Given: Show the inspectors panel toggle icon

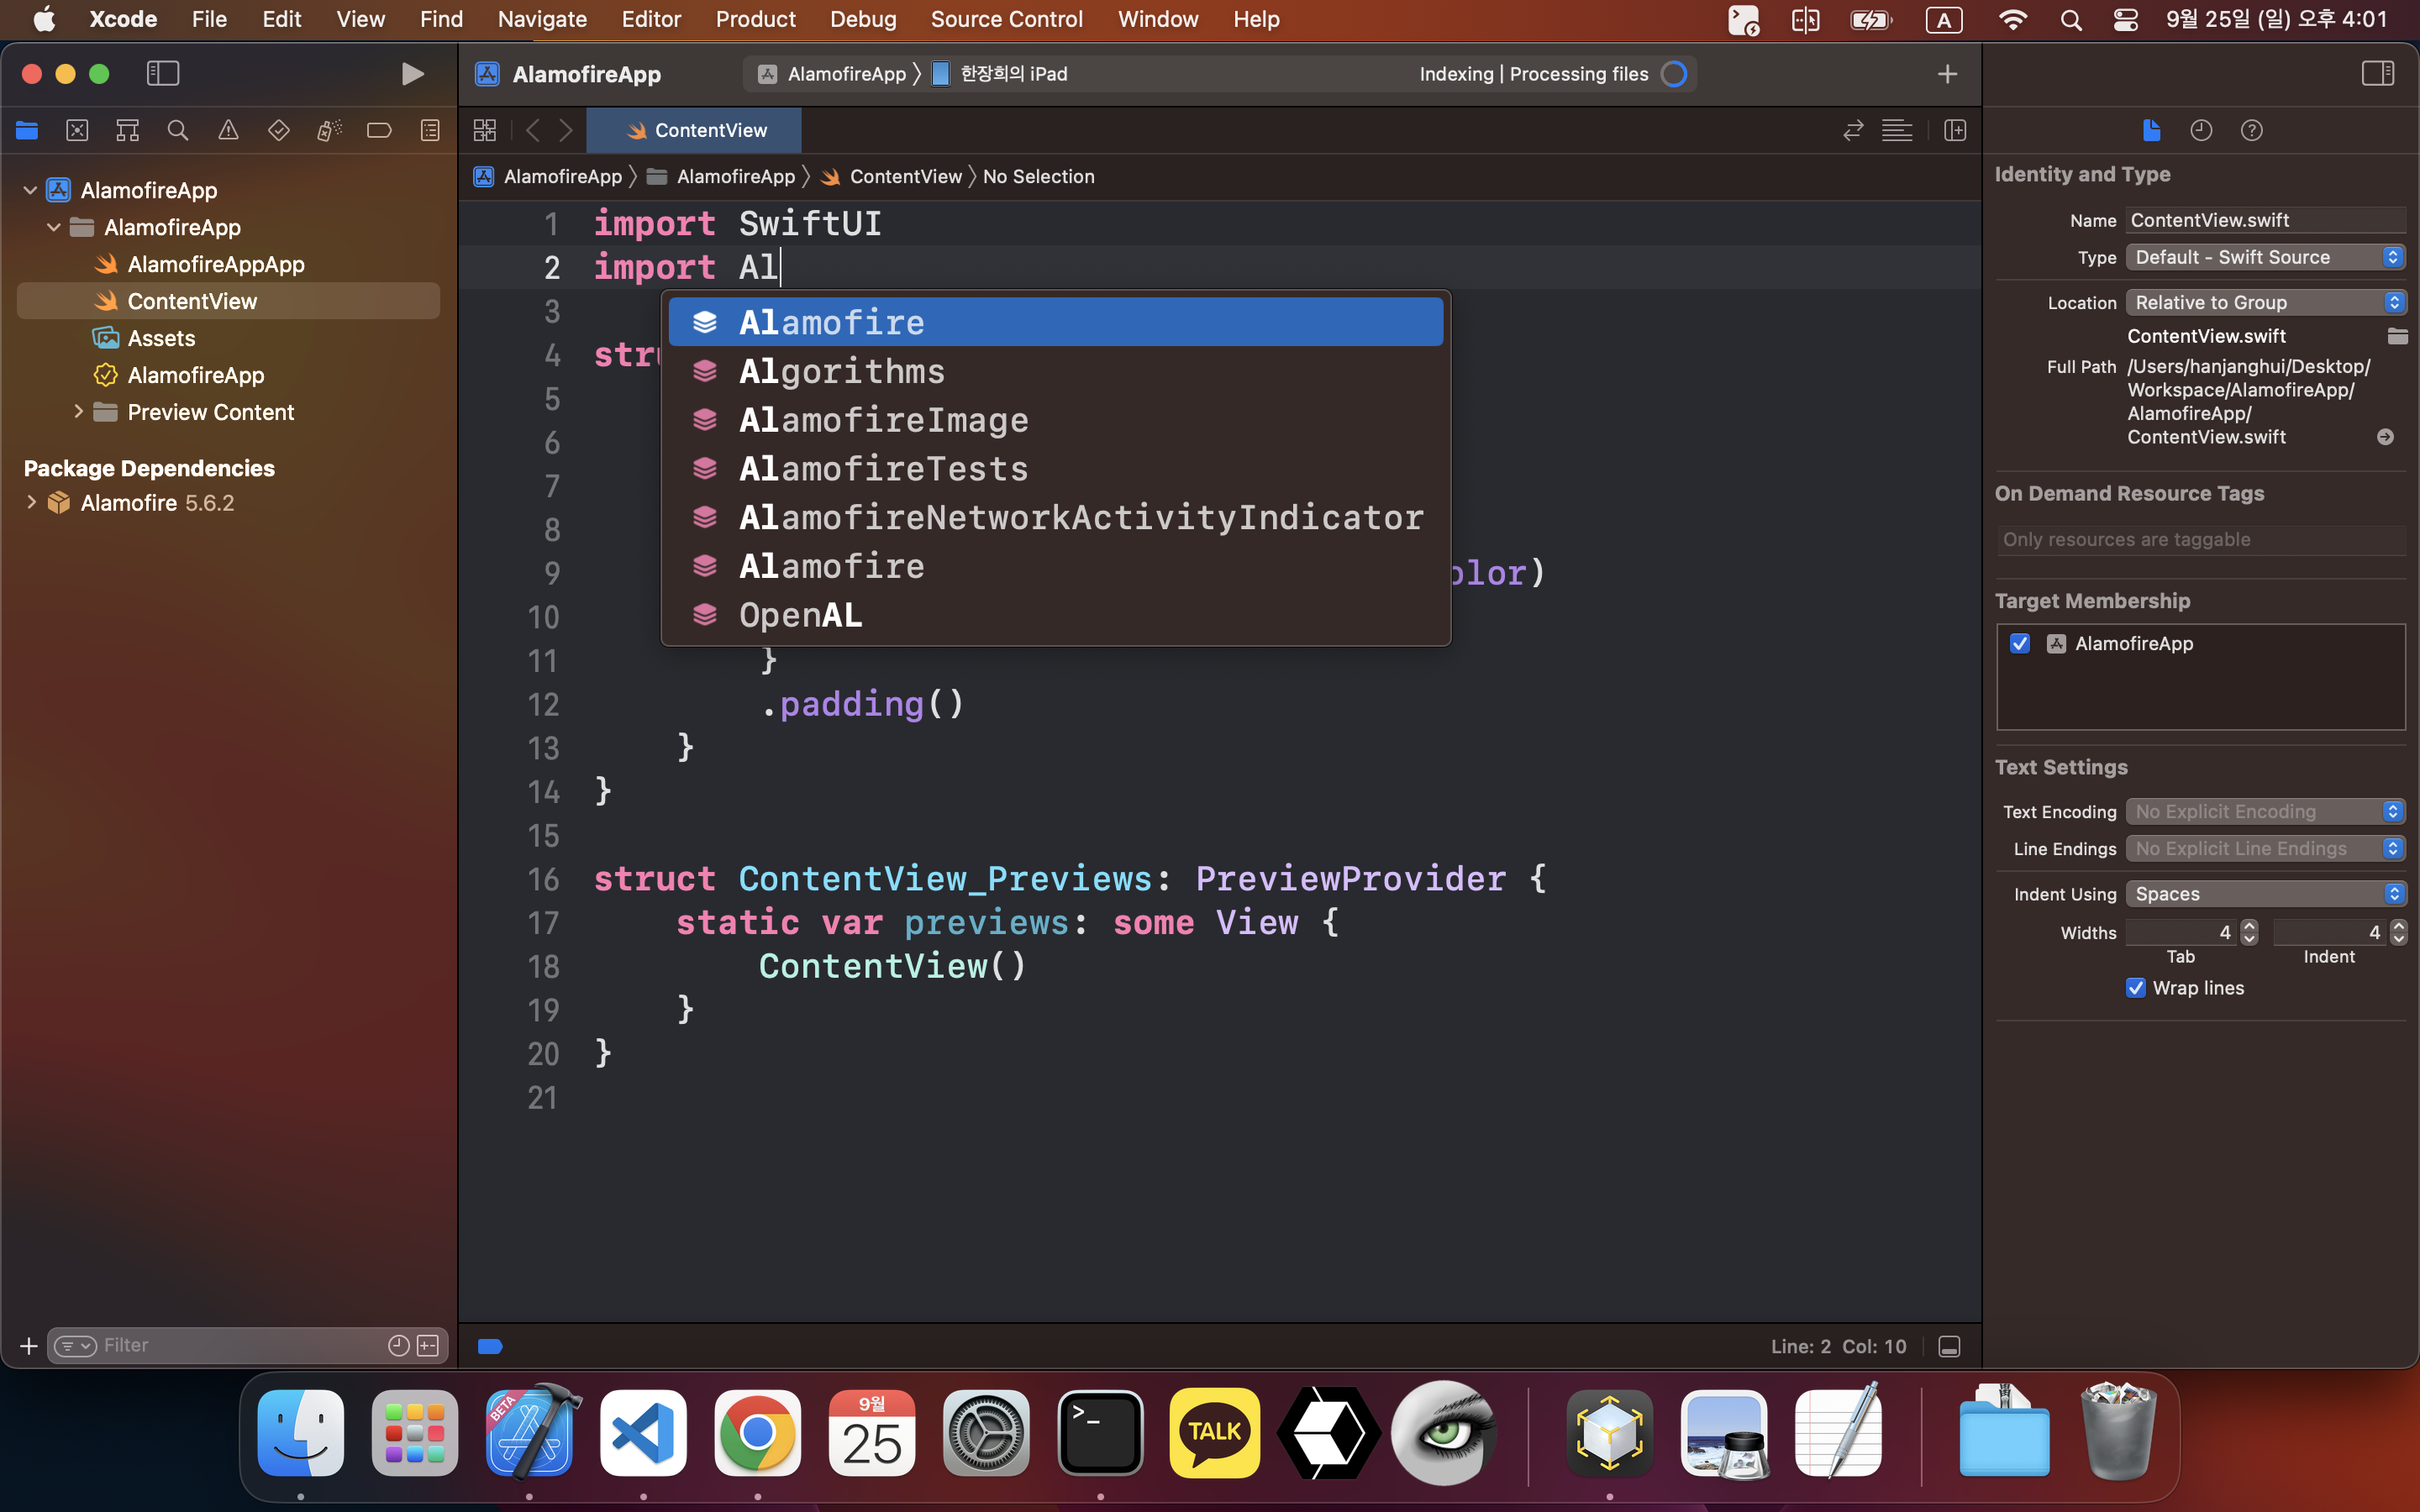Looking at the screenshot, I should 2377,73.
